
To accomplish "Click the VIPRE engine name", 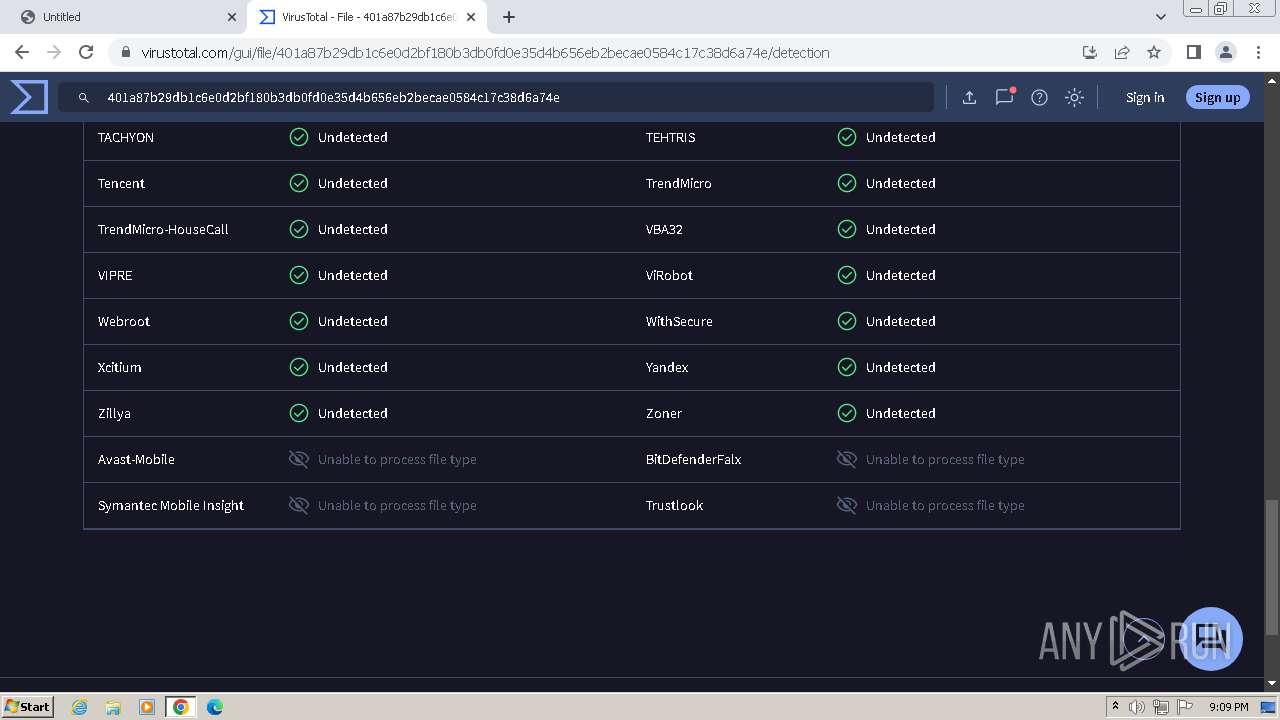I will point(115,275).
